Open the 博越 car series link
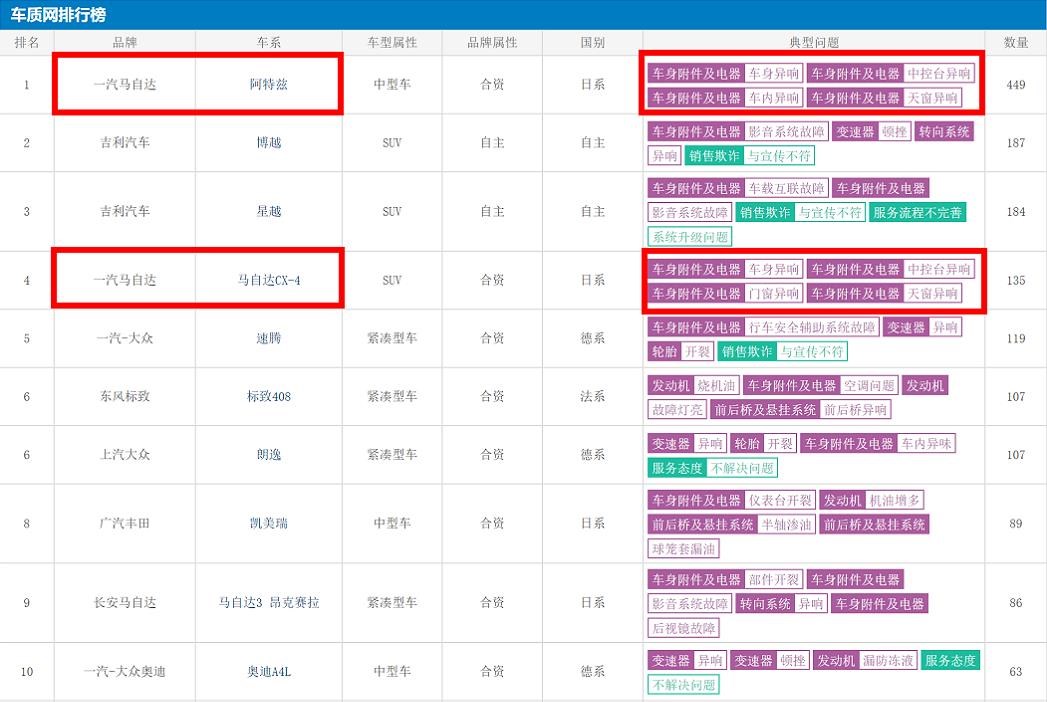The height and width of the screenshot is (702, 1047). [x=268, y=142]
